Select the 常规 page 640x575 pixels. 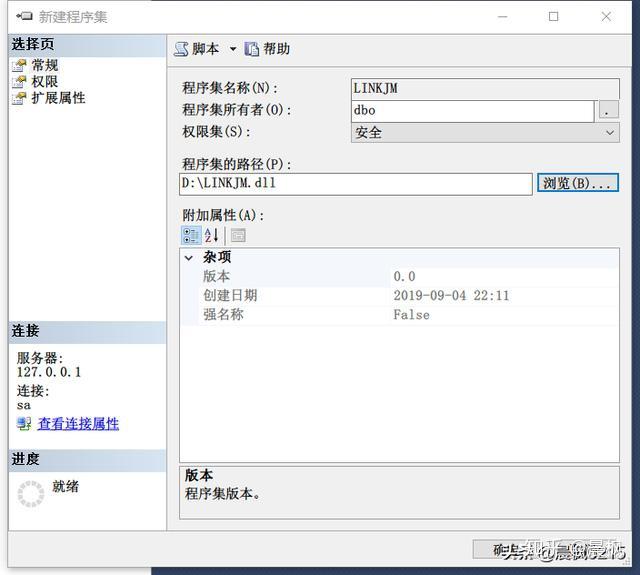pos(45,65)
